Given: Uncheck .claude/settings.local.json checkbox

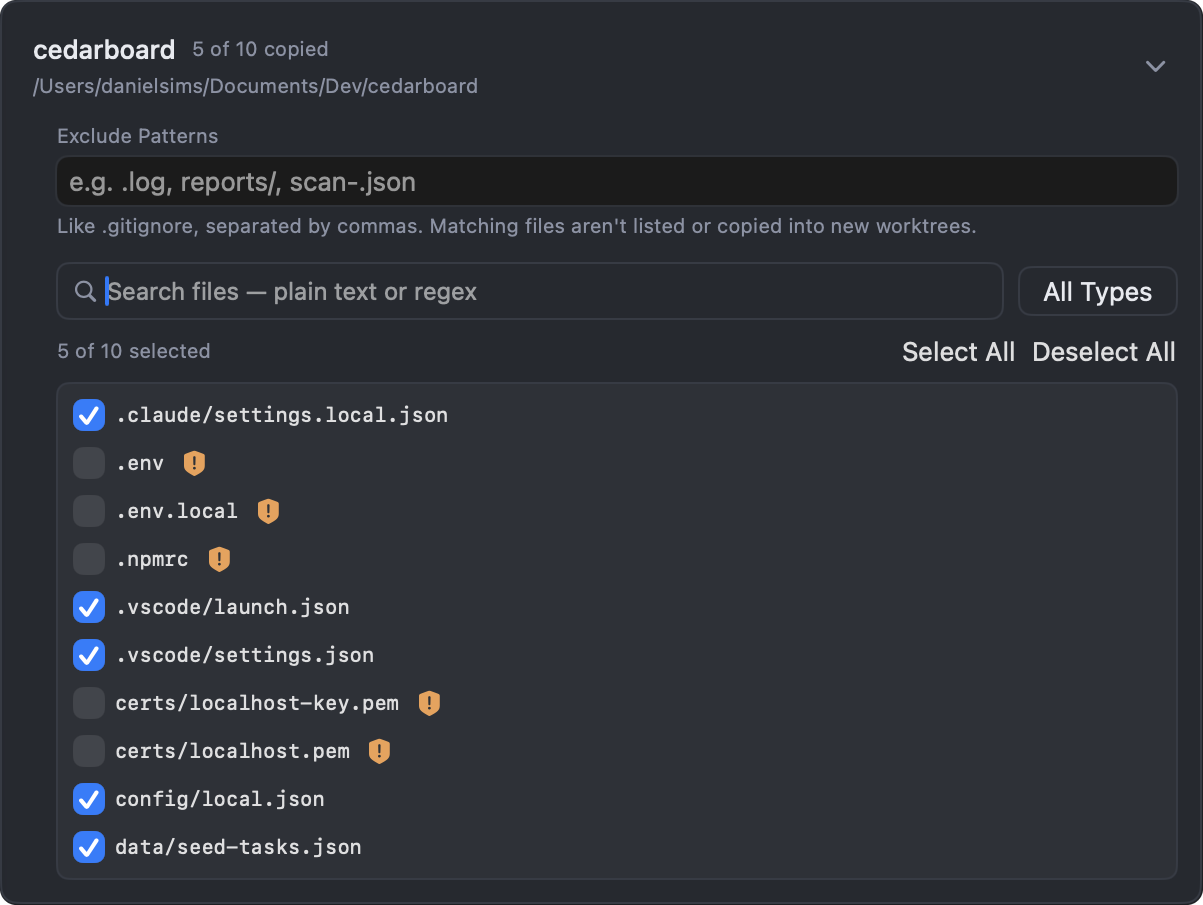Looking at the screenshot, I should [89, 415].
